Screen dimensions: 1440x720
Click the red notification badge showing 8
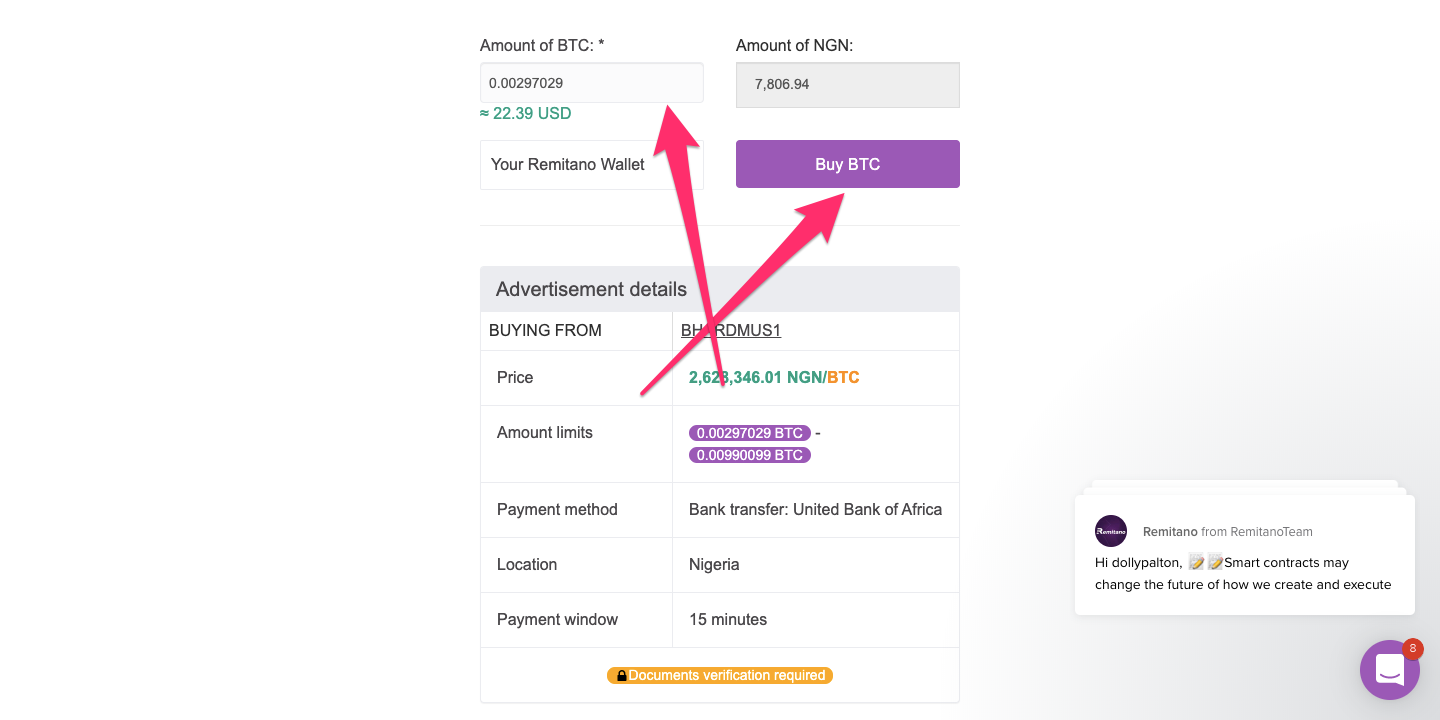[1412, 649]
